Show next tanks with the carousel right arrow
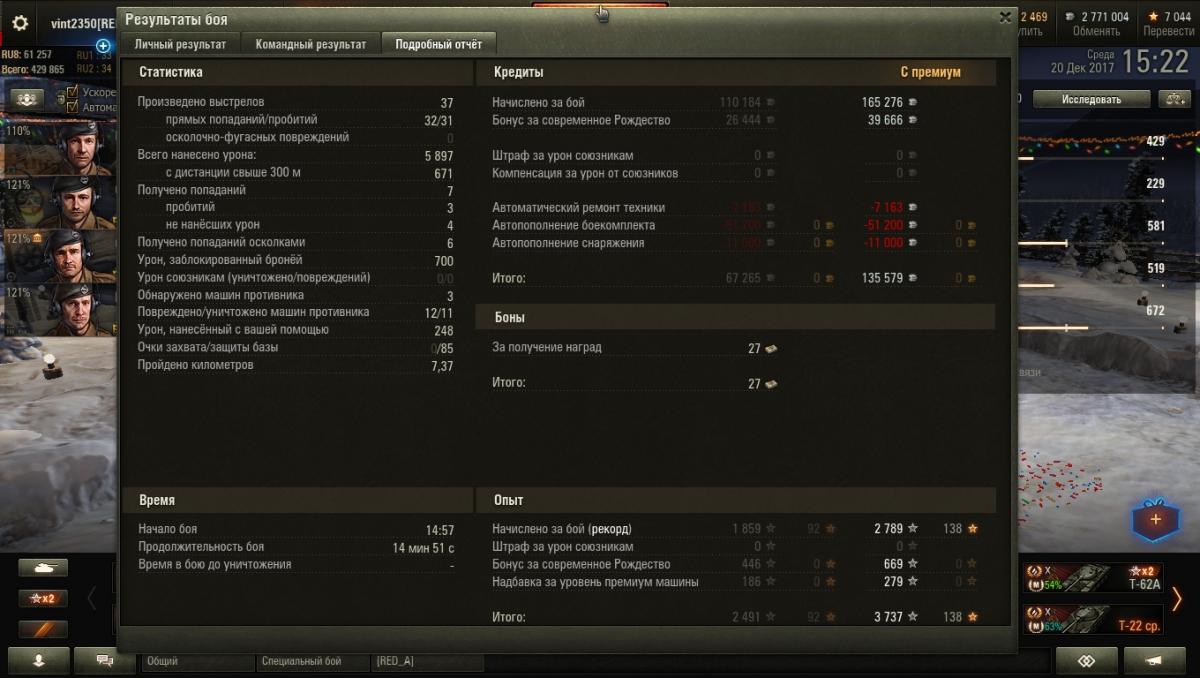This screenshot has height=678, width=1200. (1177, 598)
